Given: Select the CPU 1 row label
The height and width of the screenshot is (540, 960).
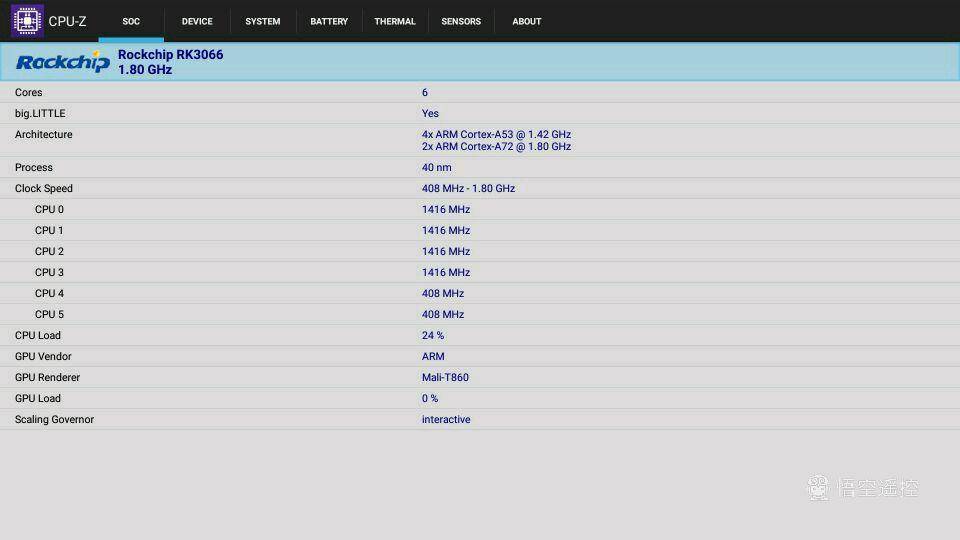Looking at the screenshot, I should coord(49,230).
